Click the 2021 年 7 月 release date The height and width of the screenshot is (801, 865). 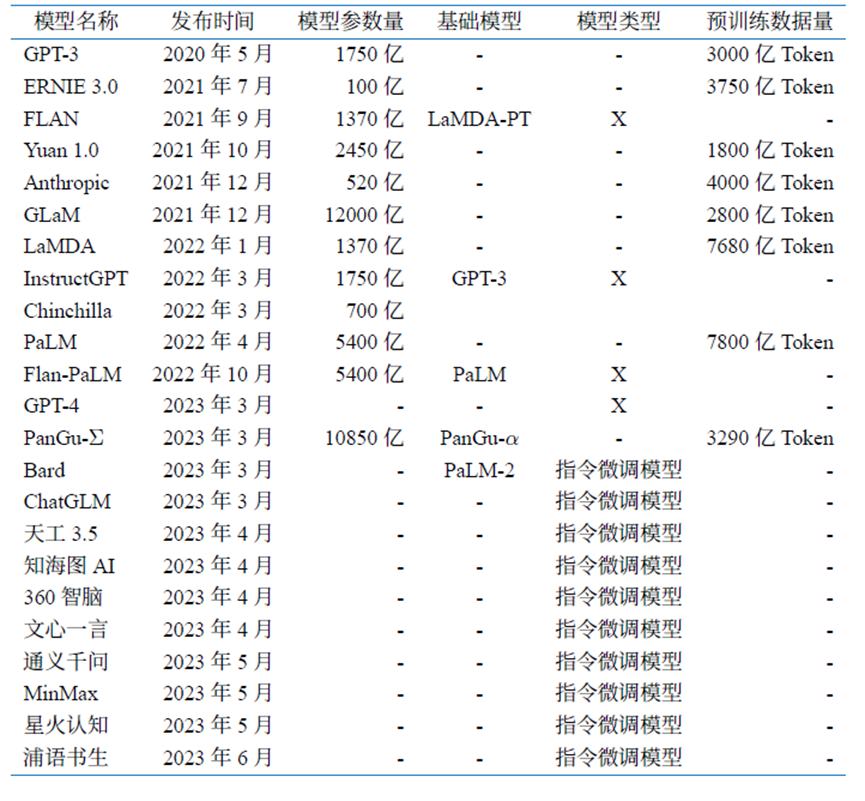coord(218,86)
